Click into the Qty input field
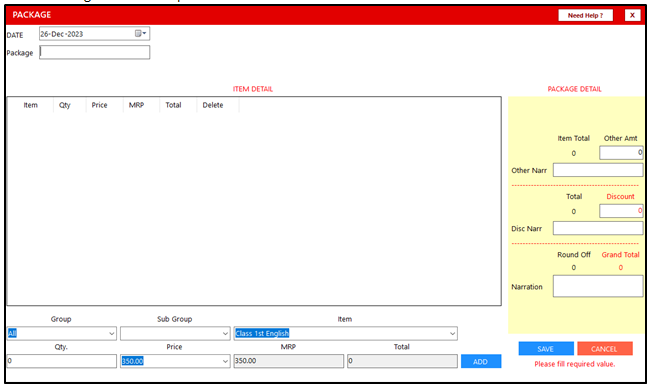The width and height of the screenshot is (654, 391). 62,361
